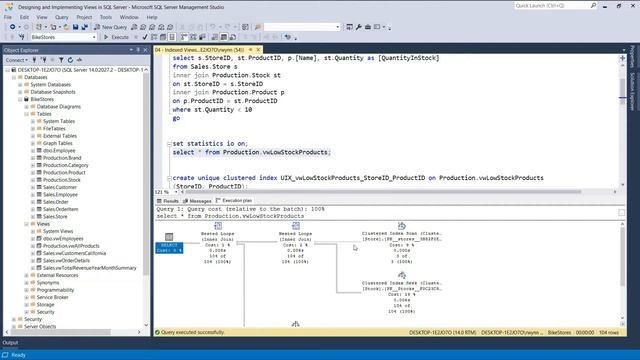Click the navigate back arrow icon

click(13, 27)
